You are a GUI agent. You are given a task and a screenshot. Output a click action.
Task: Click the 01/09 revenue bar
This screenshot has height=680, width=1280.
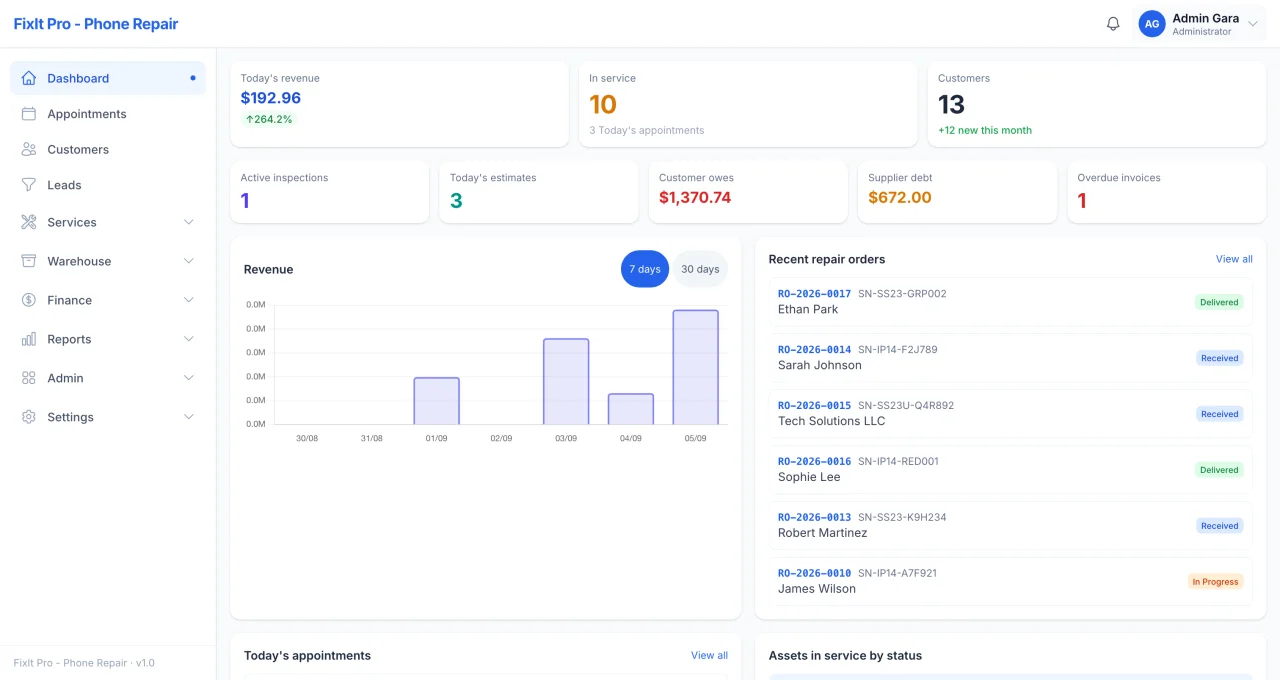[x=437, y=401]
